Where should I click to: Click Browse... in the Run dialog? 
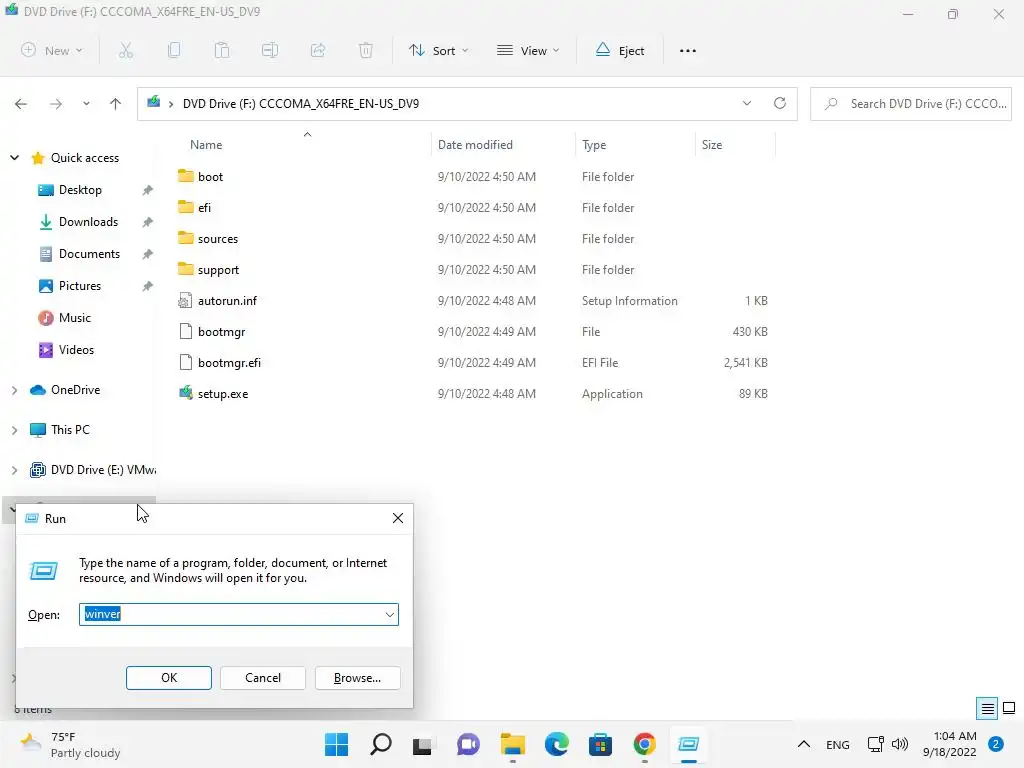coord(357,678)
